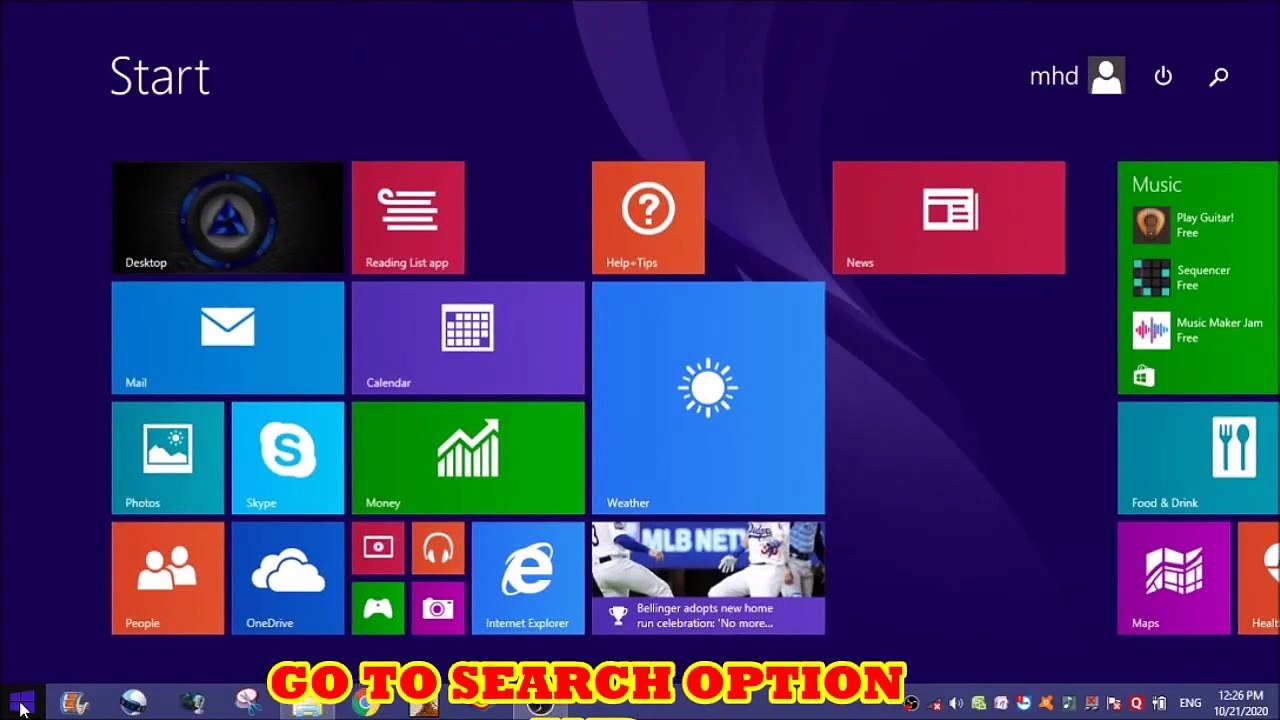Click the volume speaker tray icon
Screen dimensions: 1280x720
click(x=956, y=703)
